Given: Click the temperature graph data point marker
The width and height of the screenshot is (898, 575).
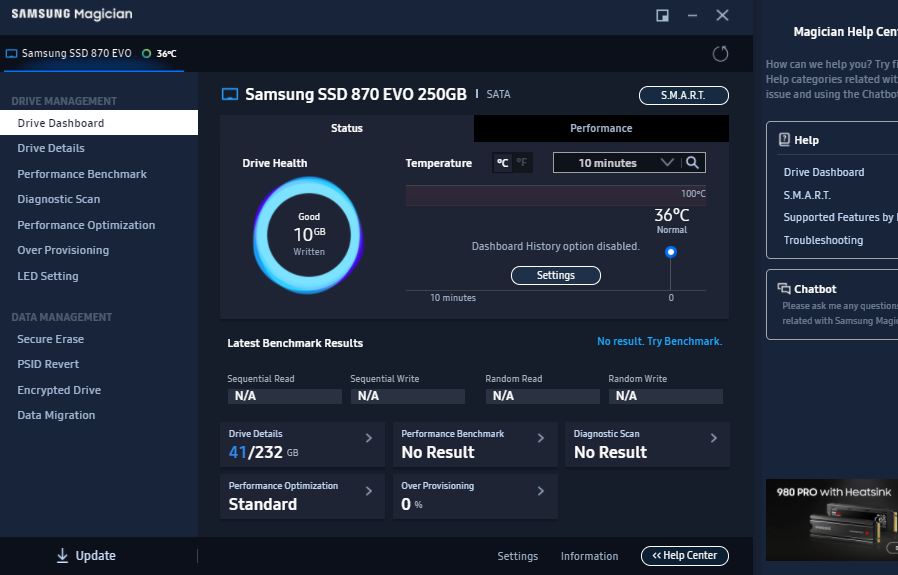Looking at the screenshot, I should 671,252.
